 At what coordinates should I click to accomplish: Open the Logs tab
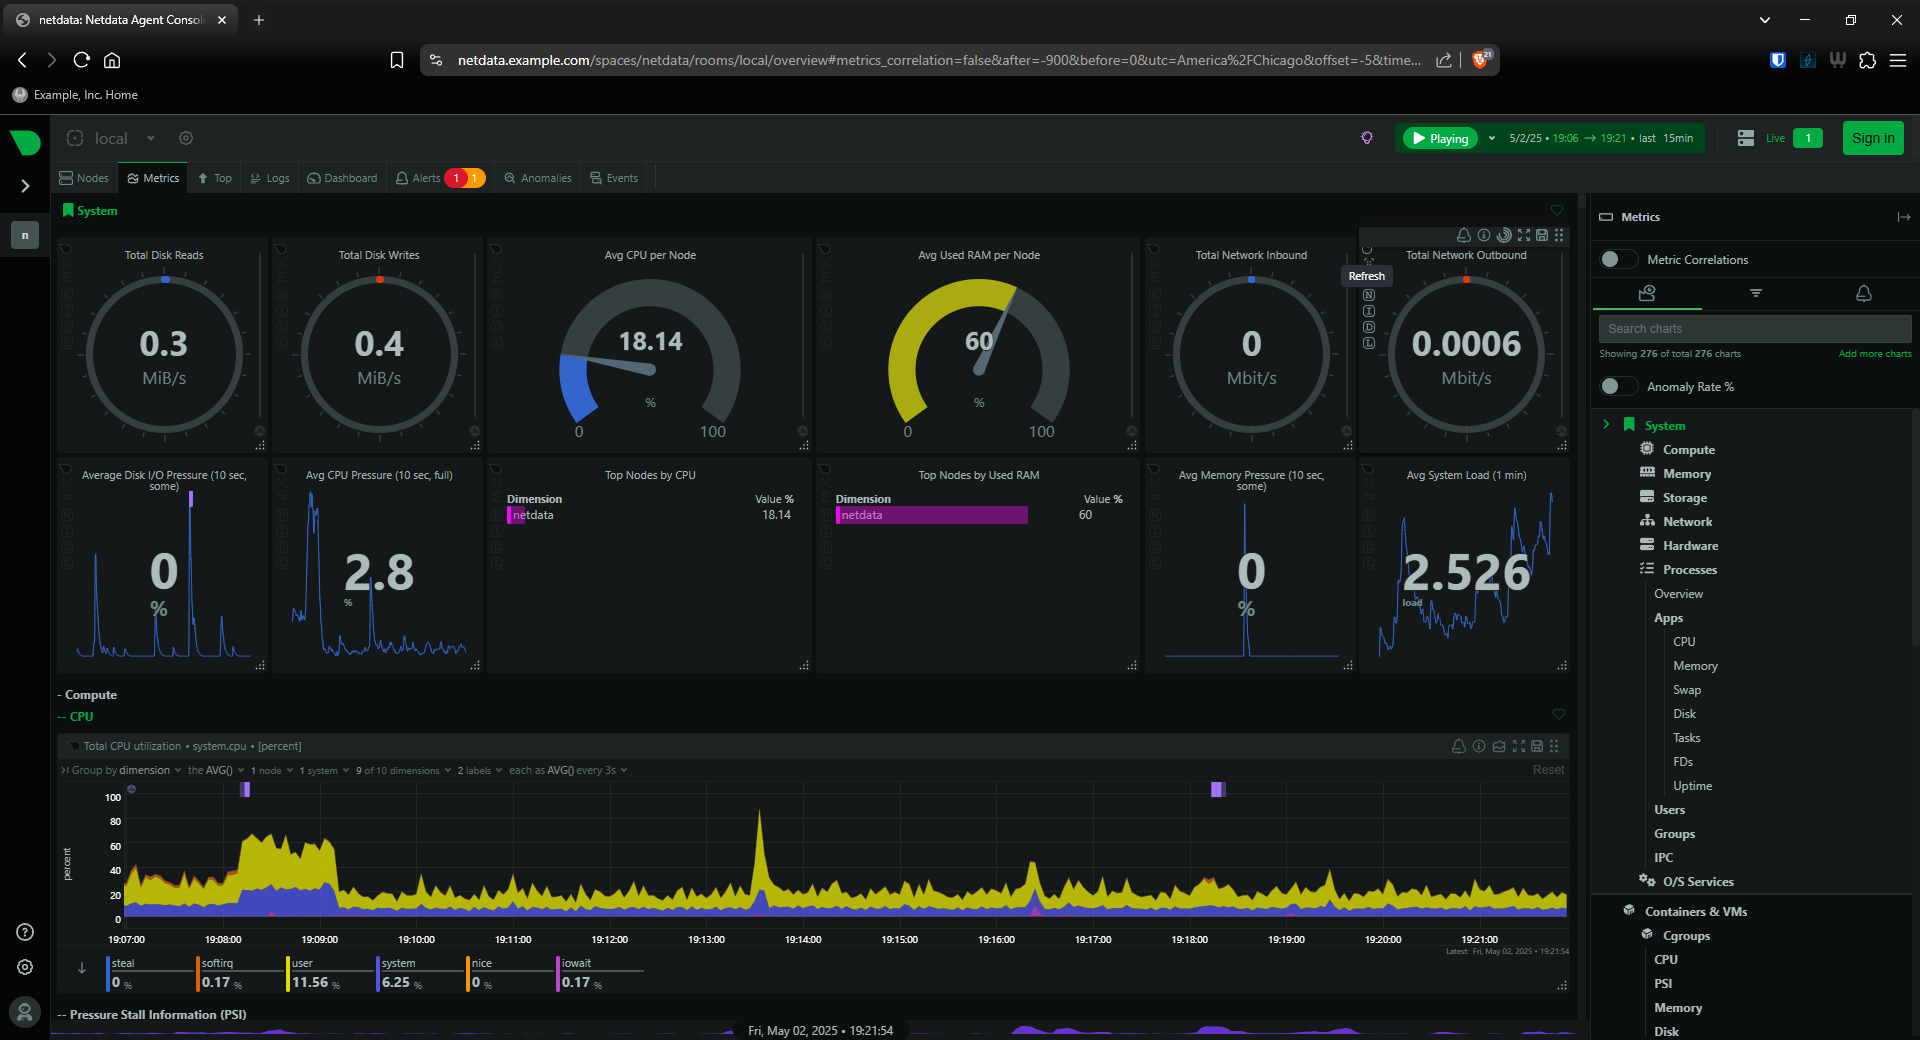pyautogui.click(x=270, y=178)
